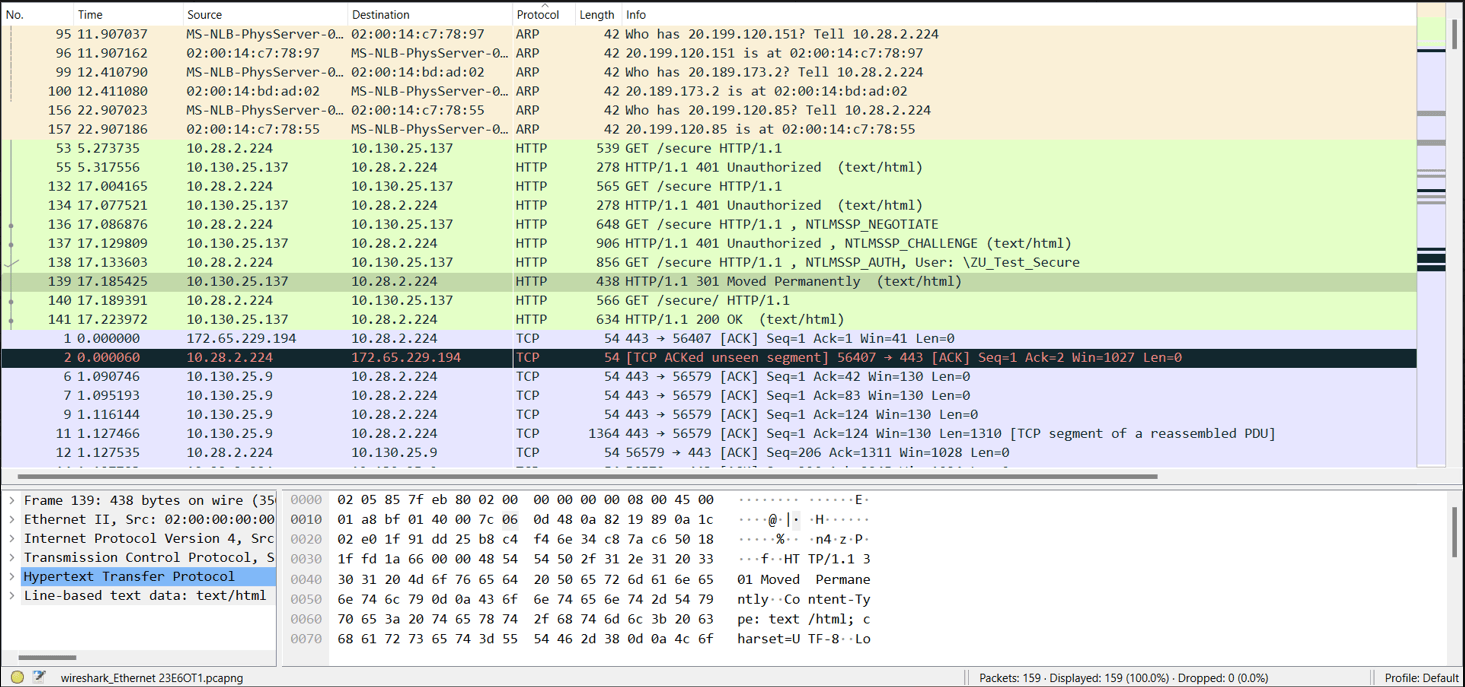
Task: Expand the Line-based text data node
Action: [x=12, y=595]
